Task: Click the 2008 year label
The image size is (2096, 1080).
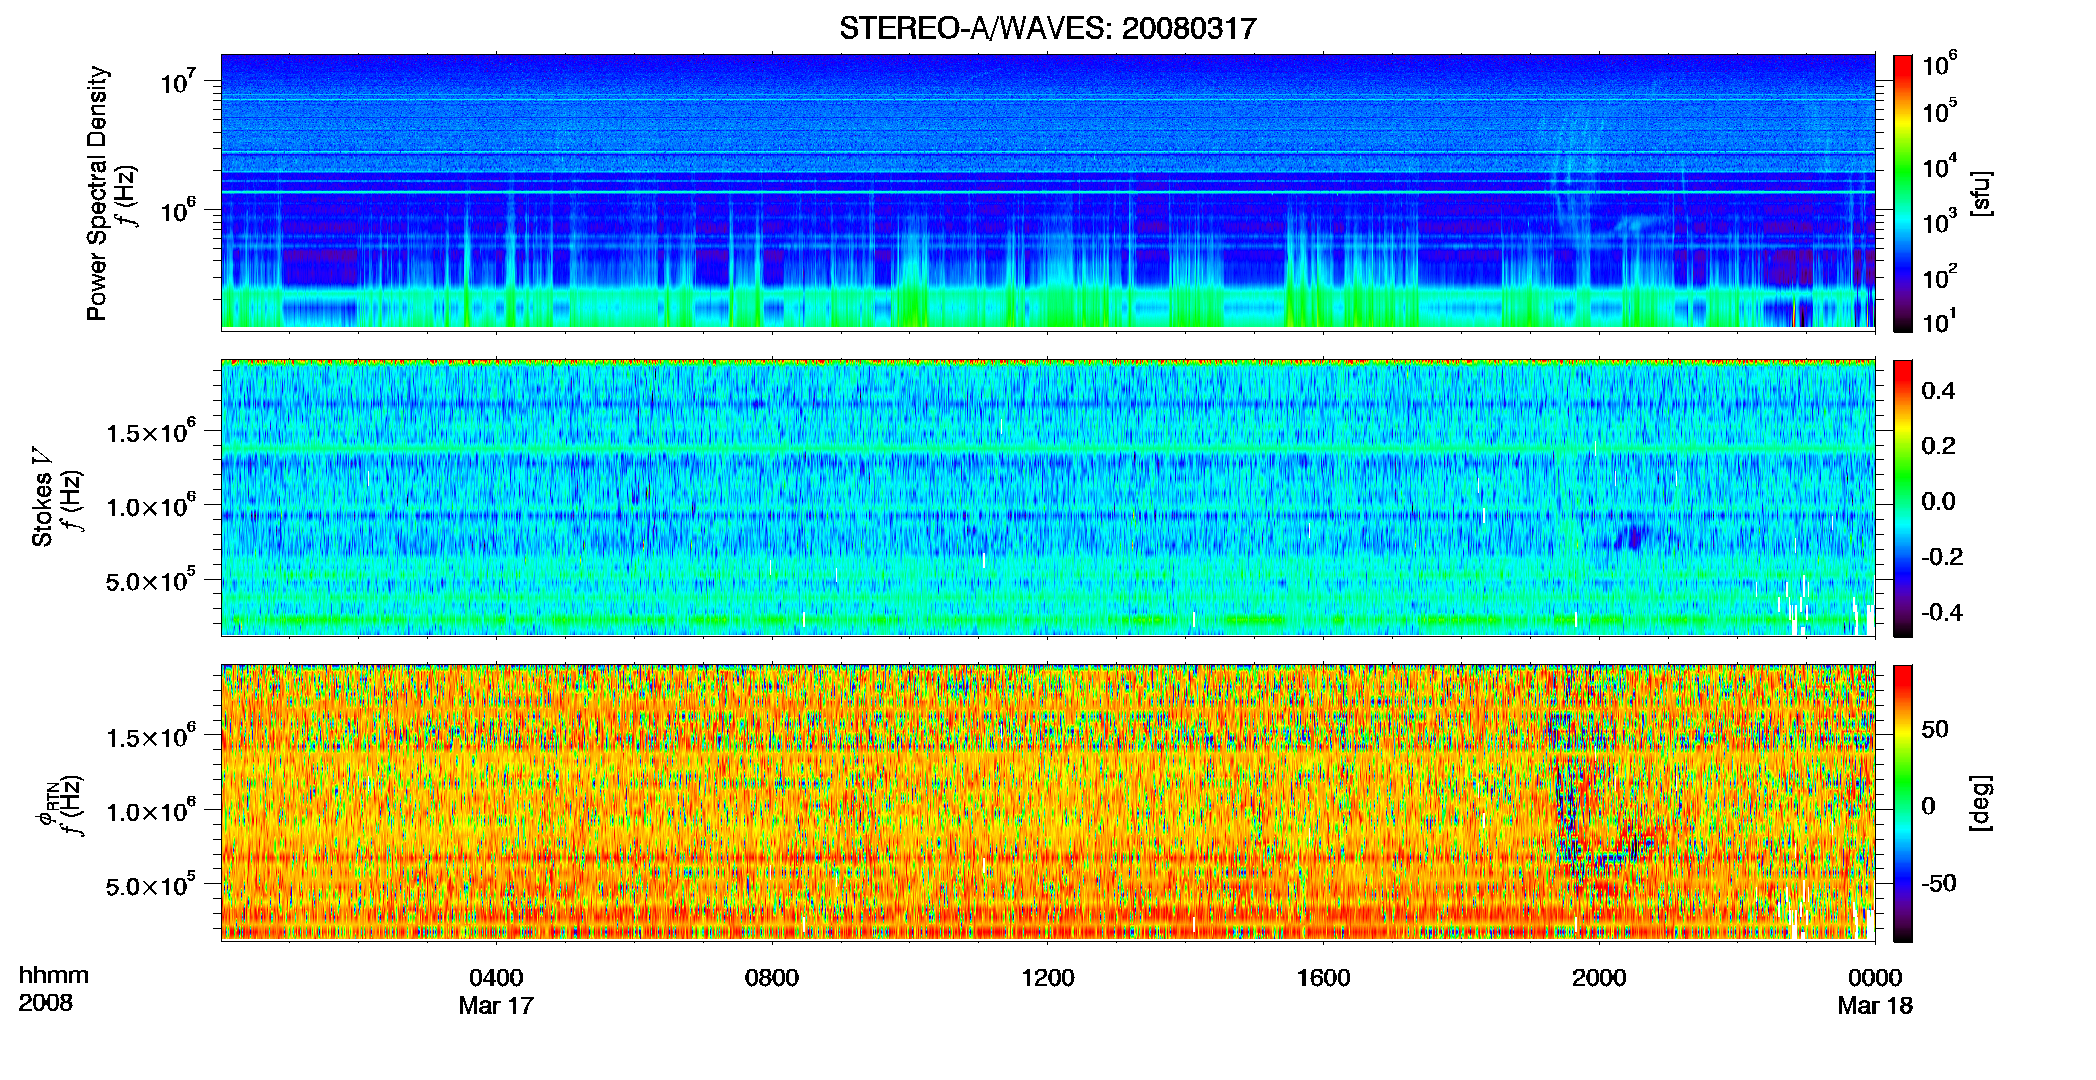Action: point(46,1003)
